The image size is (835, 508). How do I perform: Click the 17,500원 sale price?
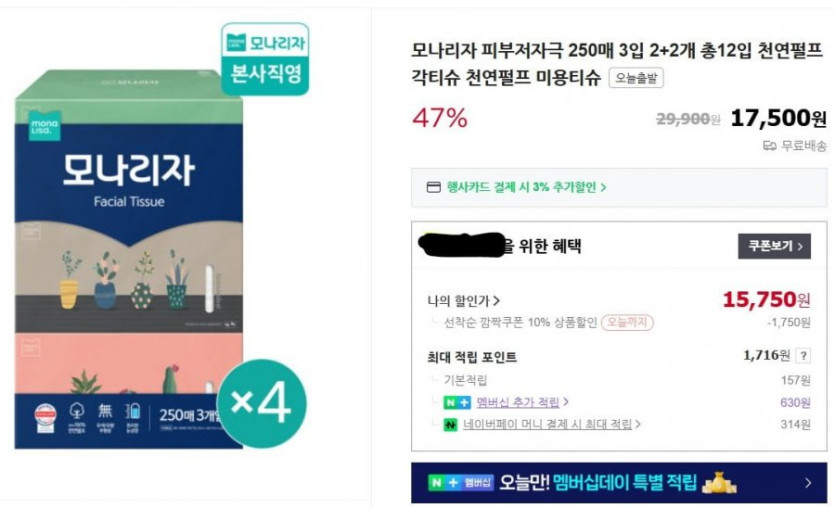778,118
